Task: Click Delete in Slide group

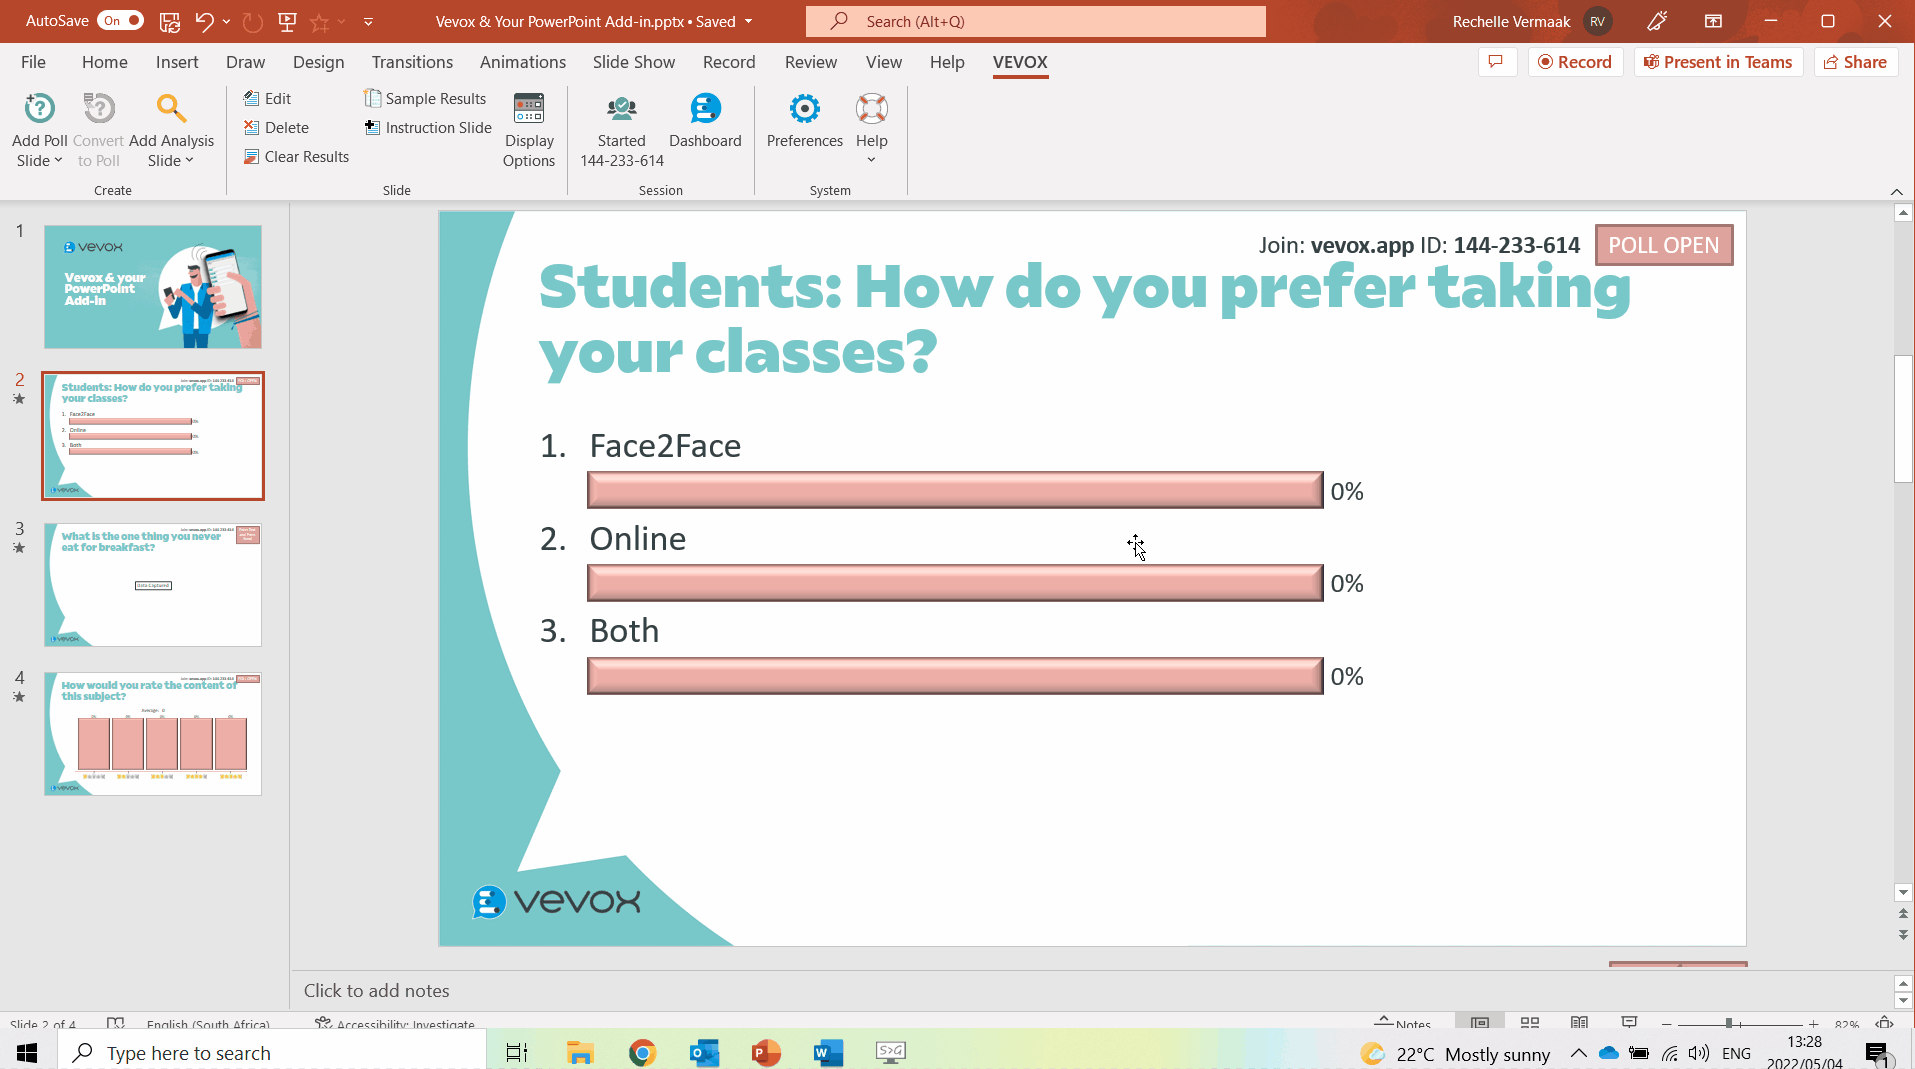Action: [x=276, y=127]
